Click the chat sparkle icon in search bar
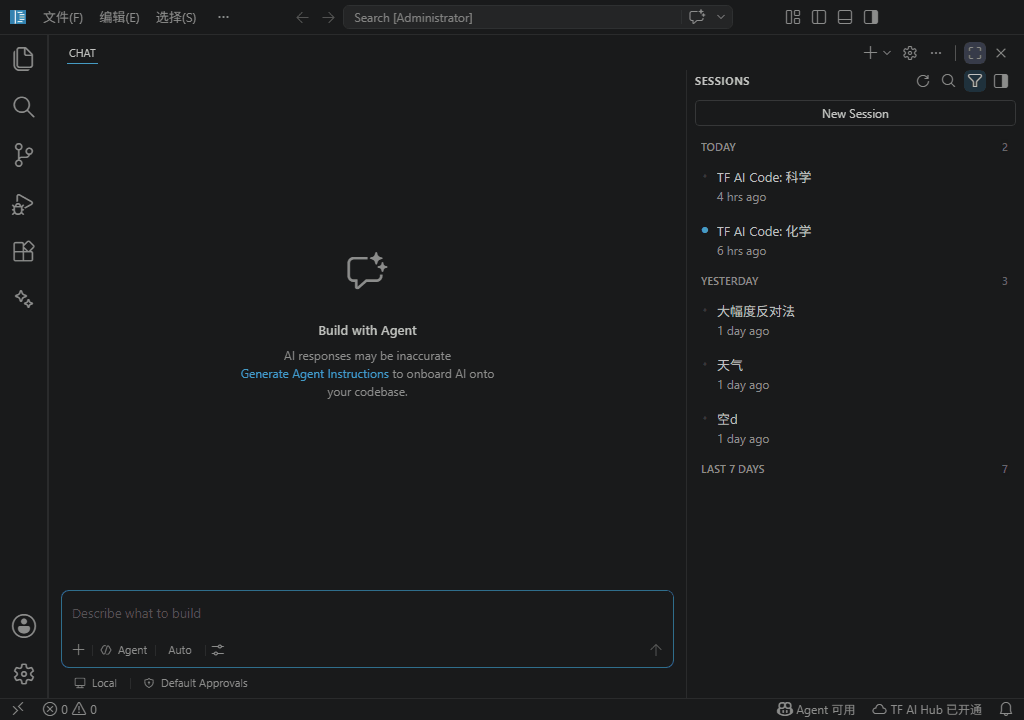Image resolution: width=1024 pixels, height=720 pixels. click(x=697, y=17)
